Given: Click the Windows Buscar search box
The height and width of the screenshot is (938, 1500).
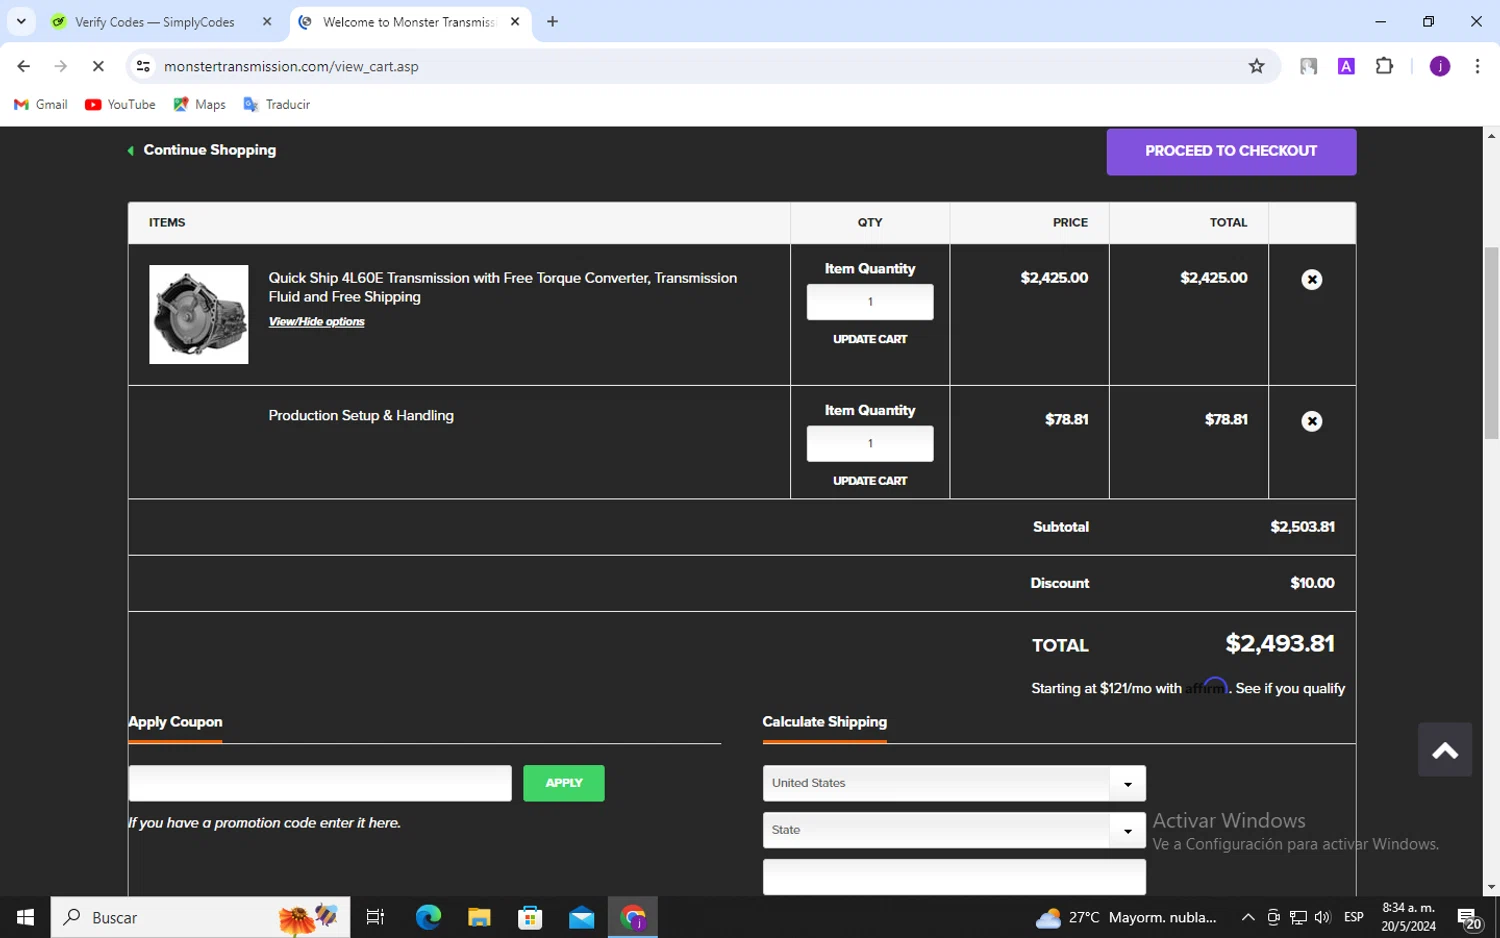Looking at the screenshot, I should tap(200, 917).
